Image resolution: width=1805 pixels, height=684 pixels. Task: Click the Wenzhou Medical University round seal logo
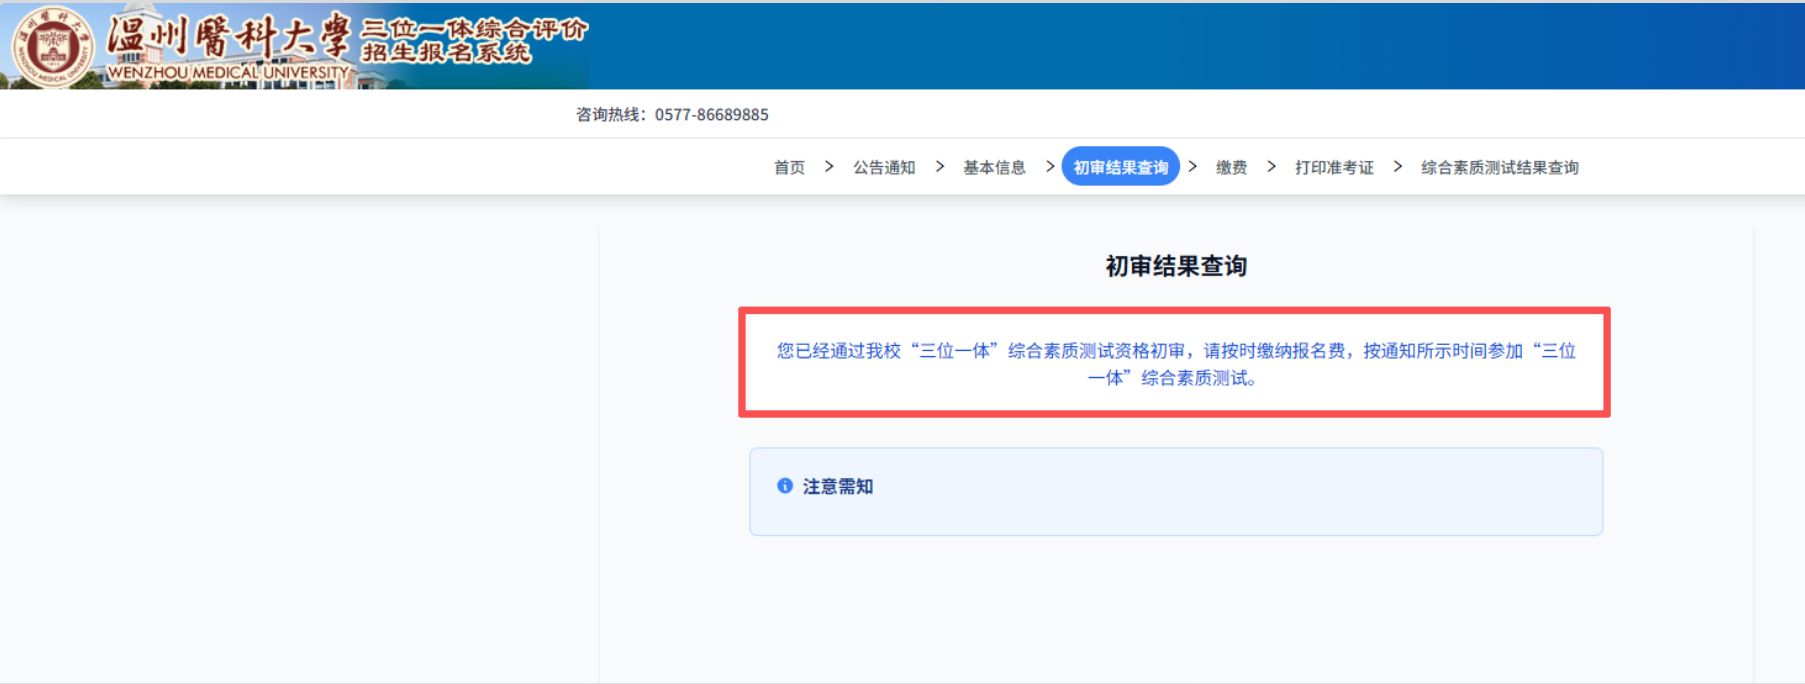tap(52, 46)
